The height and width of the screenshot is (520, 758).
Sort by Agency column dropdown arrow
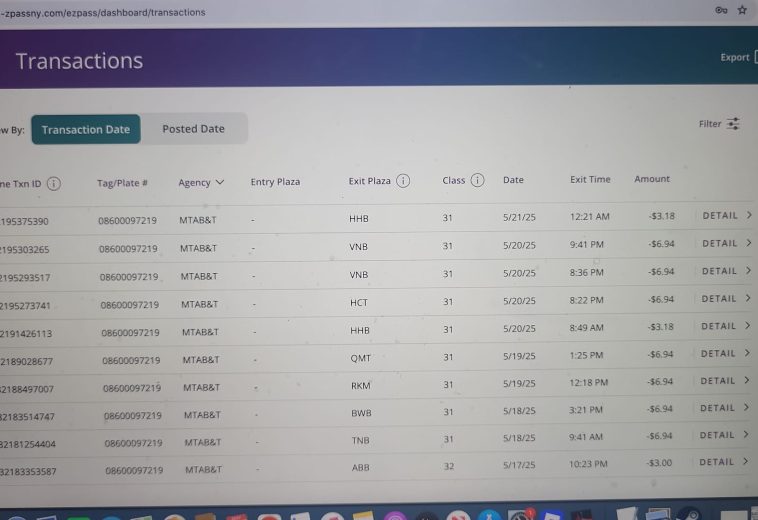click(219, 182)
